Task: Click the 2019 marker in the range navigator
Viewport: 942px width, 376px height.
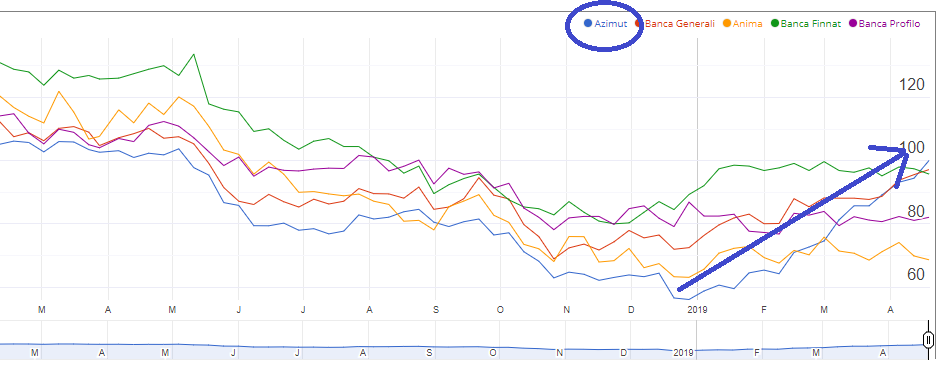Action: [x=683, y=353]
